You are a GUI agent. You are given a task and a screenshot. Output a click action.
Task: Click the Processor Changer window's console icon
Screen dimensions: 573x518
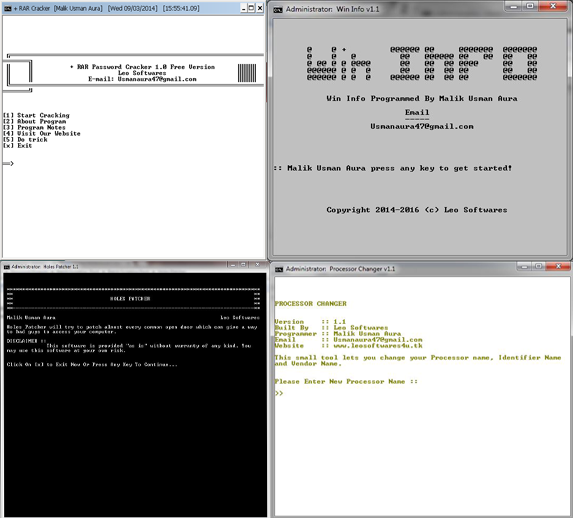coord(279,269)
